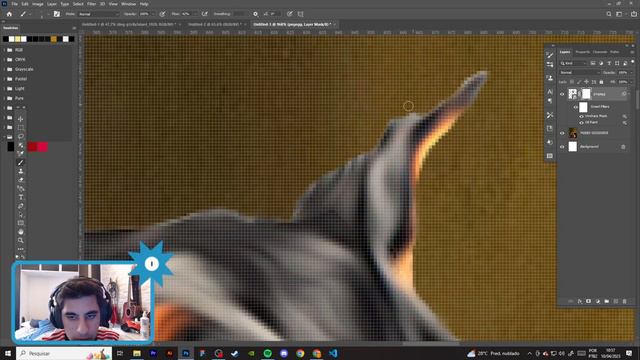Toggle pressure for opacity icon

click(162, 14)
